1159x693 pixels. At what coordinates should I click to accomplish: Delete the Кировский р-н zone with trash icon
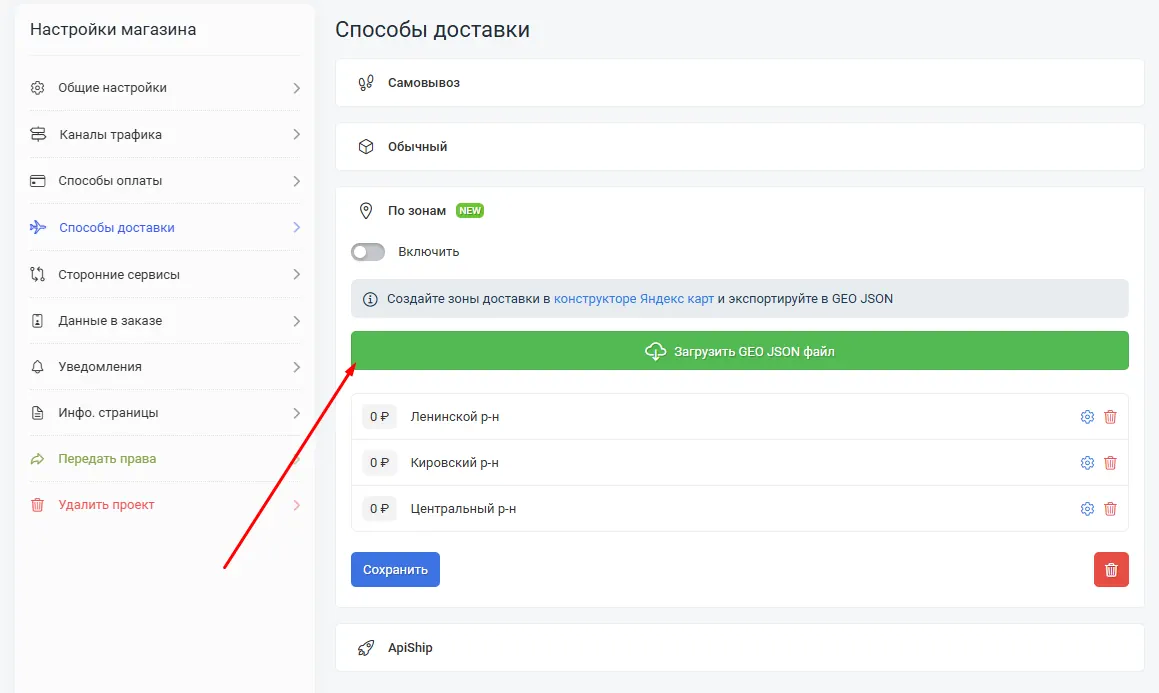tap(1110, 463)
